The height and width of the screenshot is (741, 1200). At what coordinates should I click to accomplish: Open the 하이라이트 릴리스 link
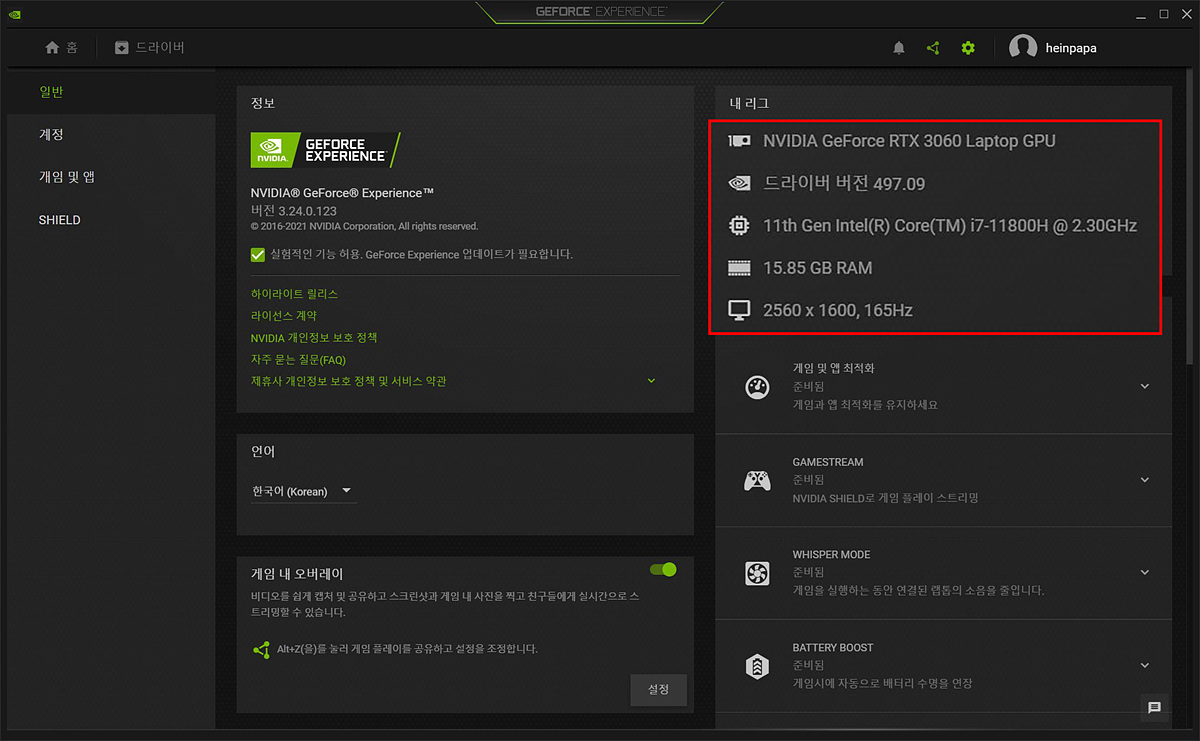click(294, 294)
